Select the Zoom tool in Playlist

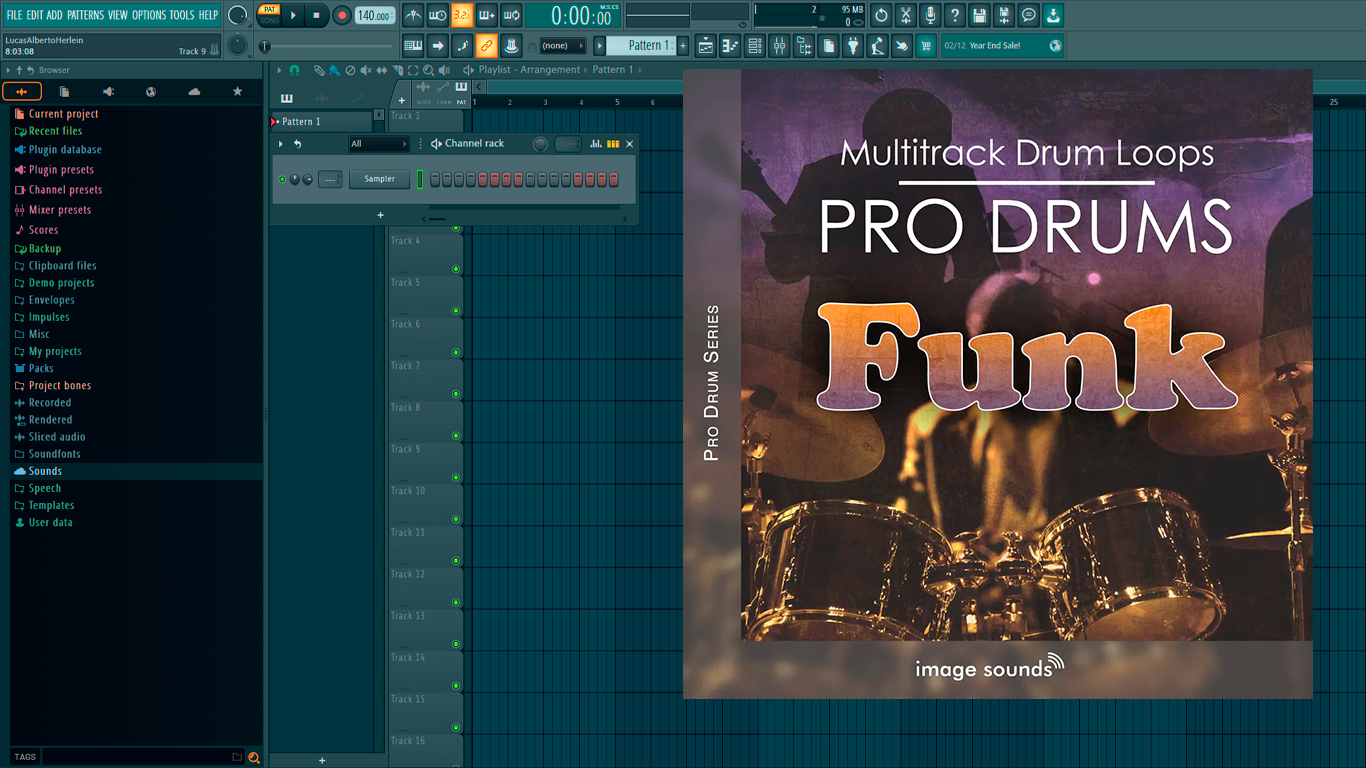point(428,70)
